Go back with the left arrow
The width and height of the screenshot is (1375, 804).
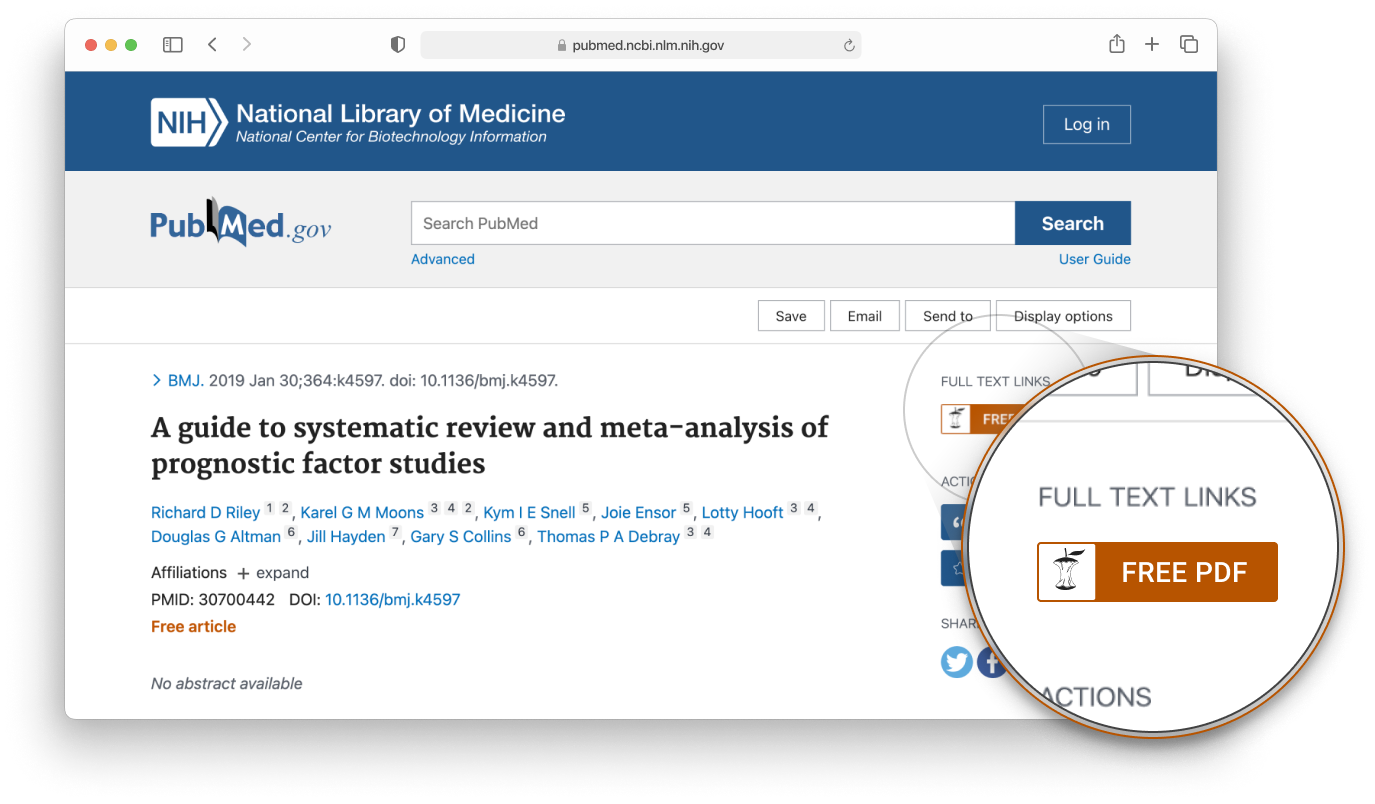click(x=212, y=45)
